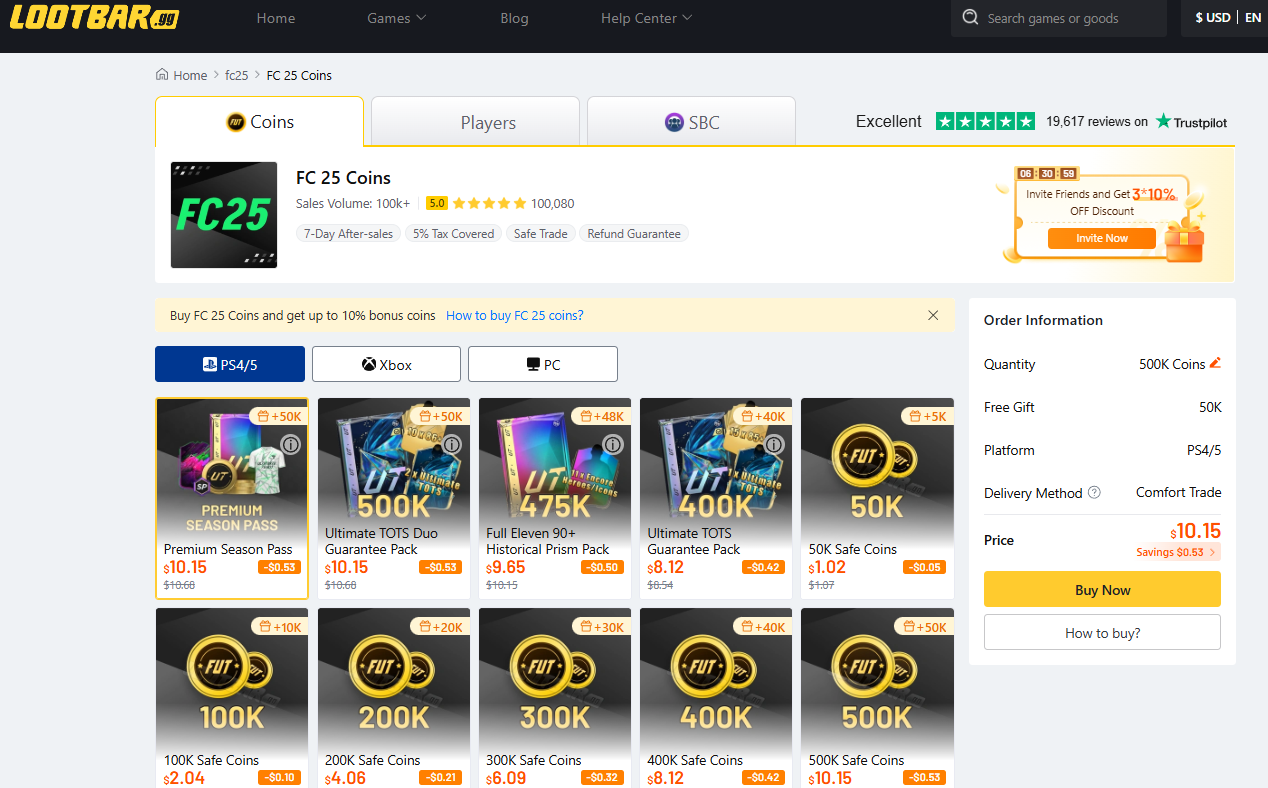This screenshot has height=788, width=1268.
Task: Select the 100K Safe Coins card
Action: (x=232, y=698)
